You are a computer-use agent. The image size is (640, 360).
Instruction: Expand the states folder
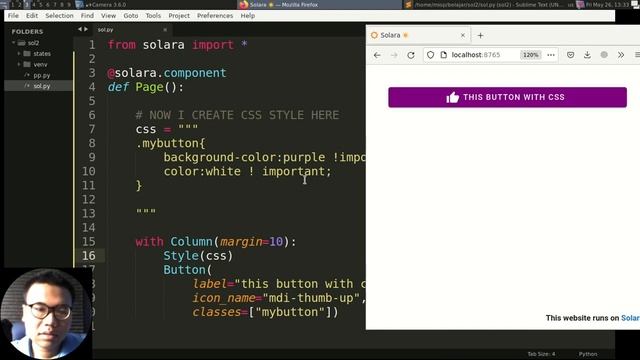tap(19, 53)
